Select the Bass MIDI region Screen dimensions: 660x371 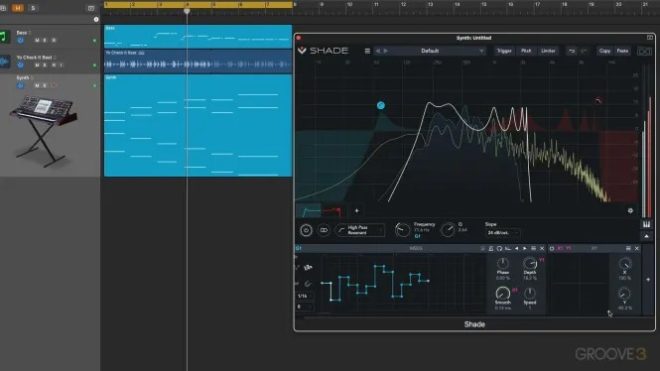click(198, 37)
